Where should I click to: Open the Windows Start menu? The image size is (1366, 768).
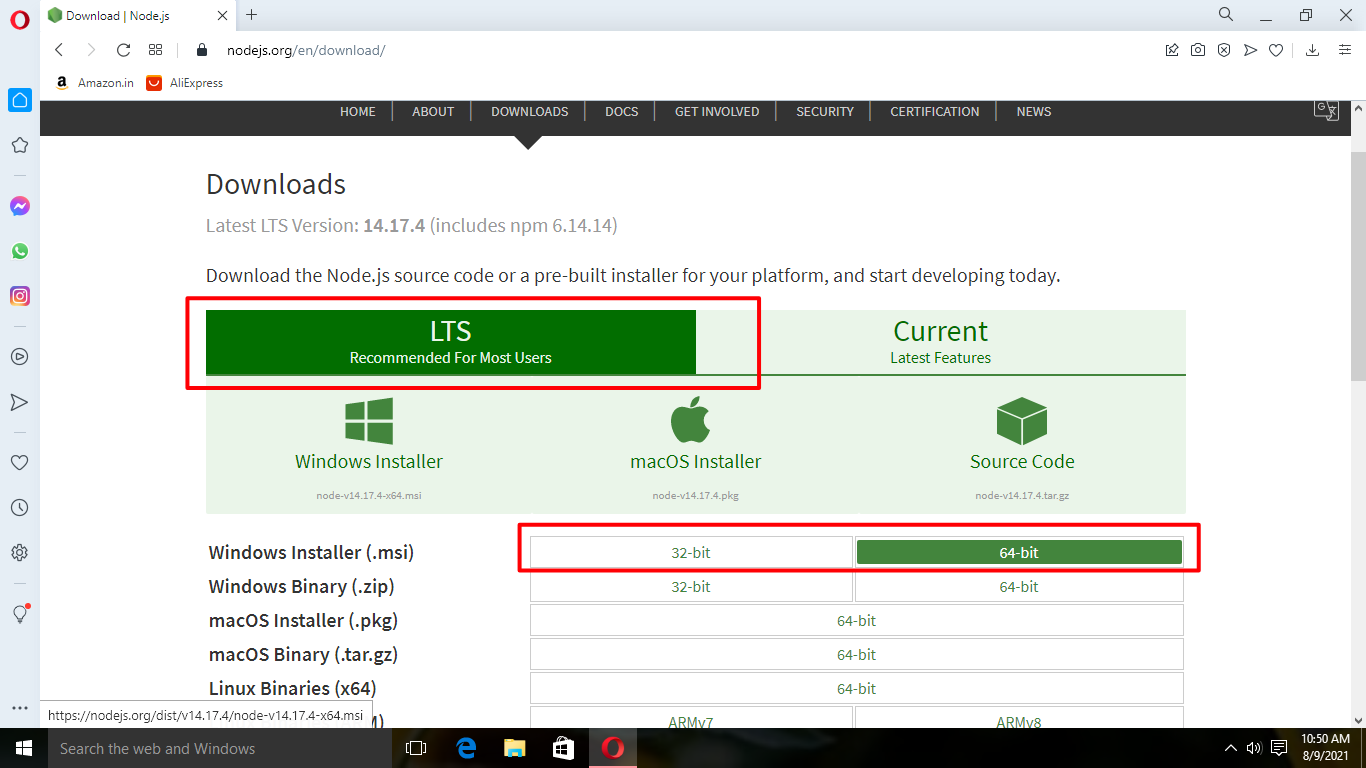coord(23,748)
